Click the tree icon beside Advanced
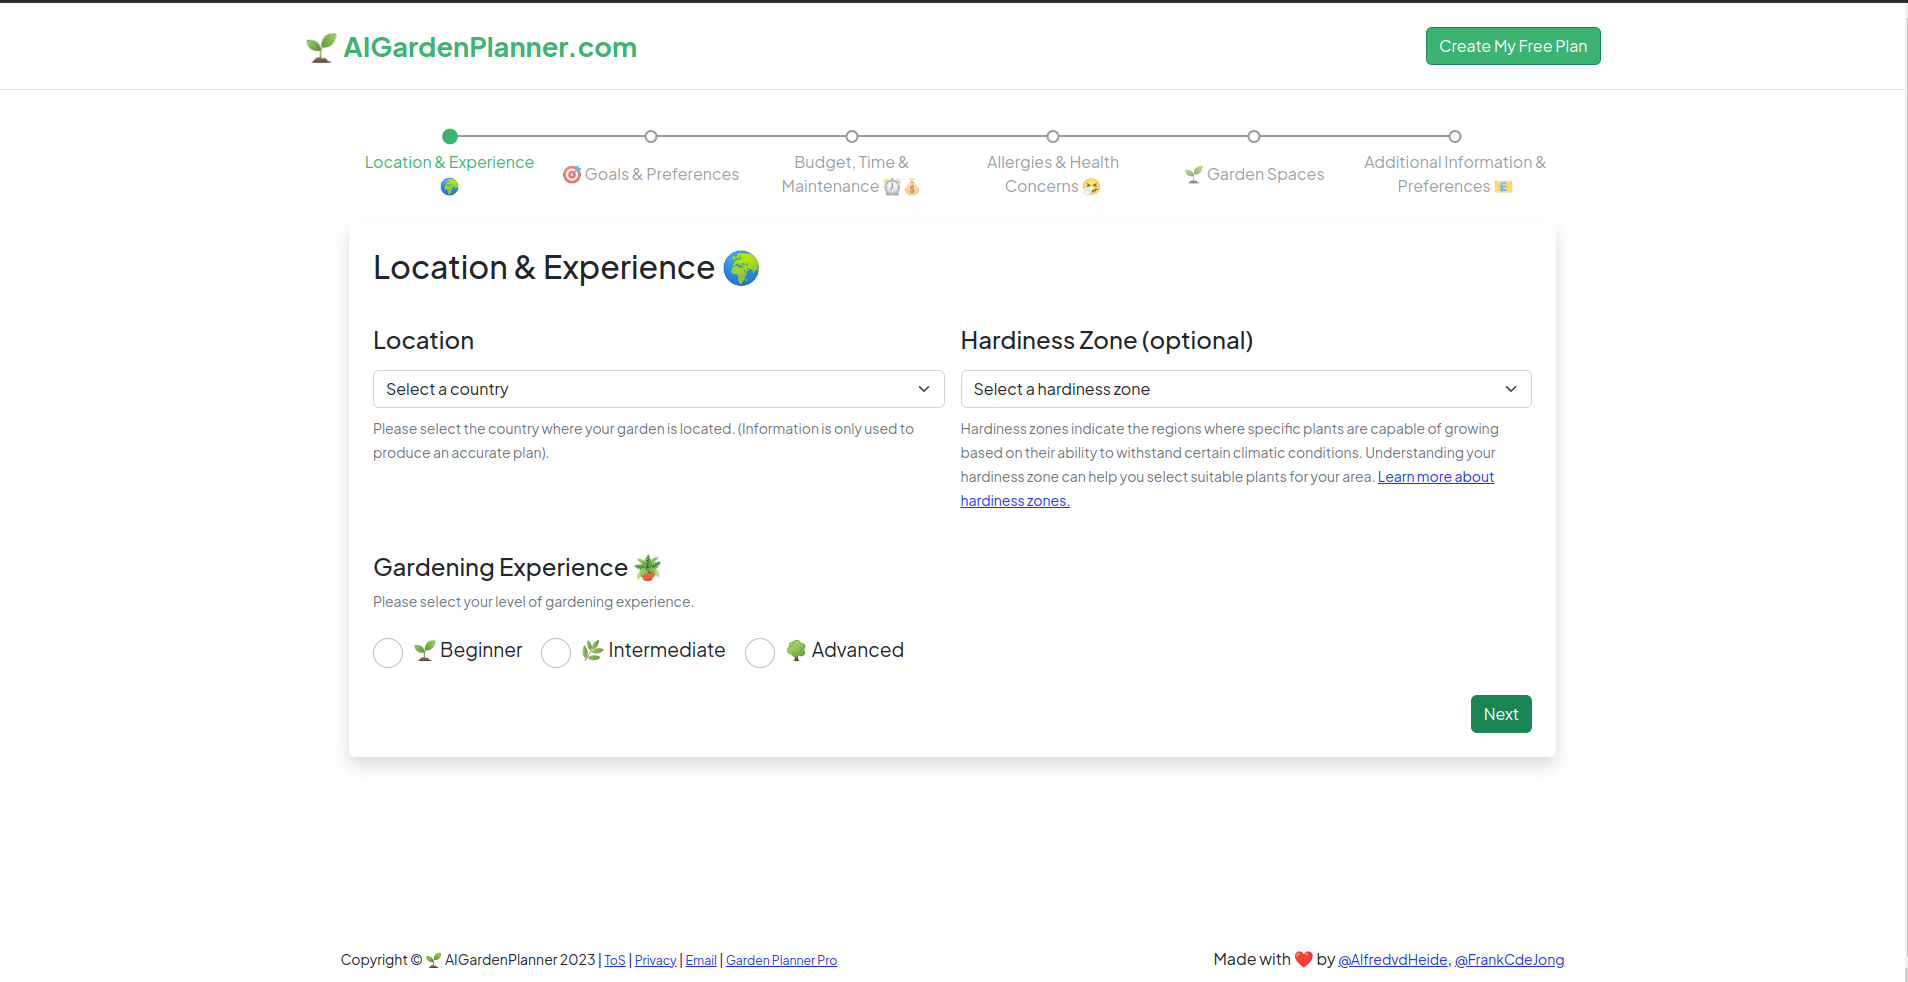The height and width of the screenshot is (982, 1908). 796,650
